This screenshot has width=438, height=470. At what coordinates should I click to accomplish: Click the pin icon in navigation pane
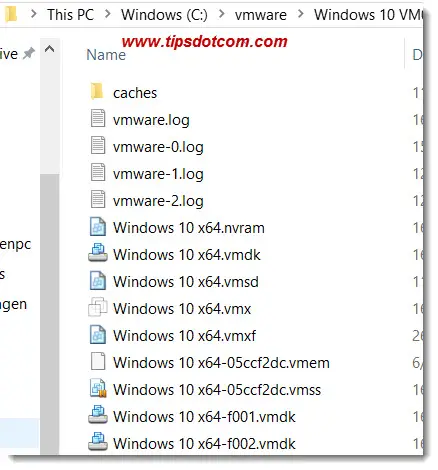click(29, 54)
